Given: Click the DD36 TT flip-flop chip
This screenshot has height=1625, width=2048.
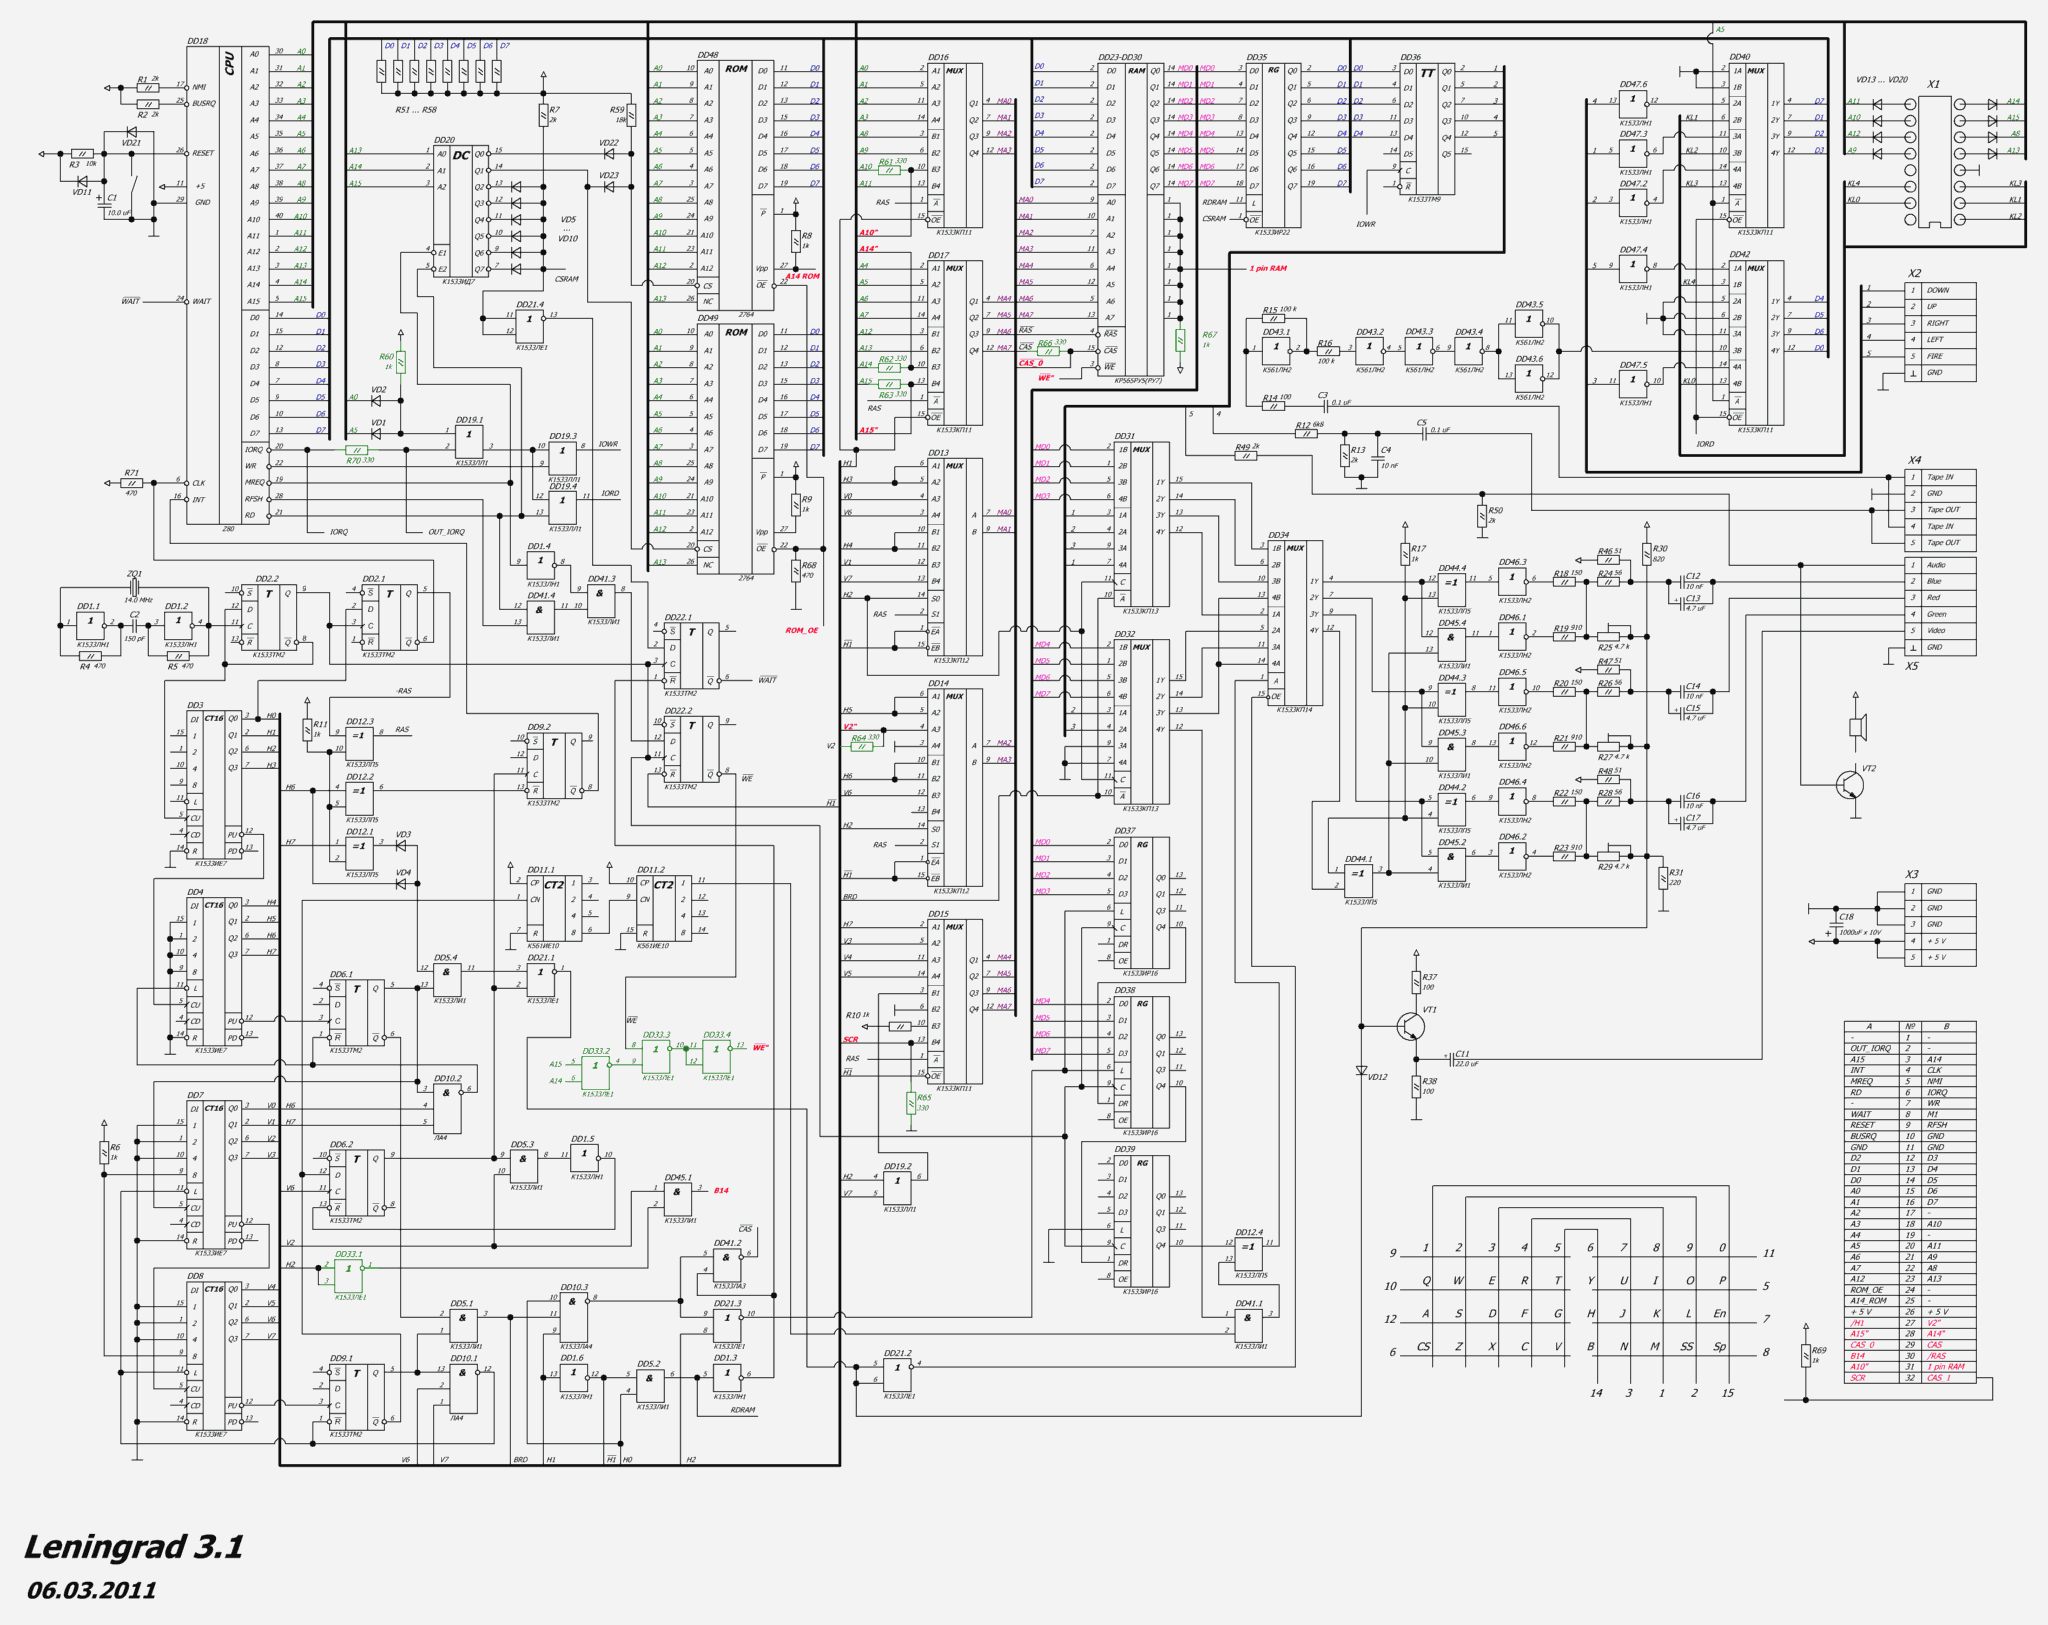Looking at the screenshot, I should (x=1427, y=128).
